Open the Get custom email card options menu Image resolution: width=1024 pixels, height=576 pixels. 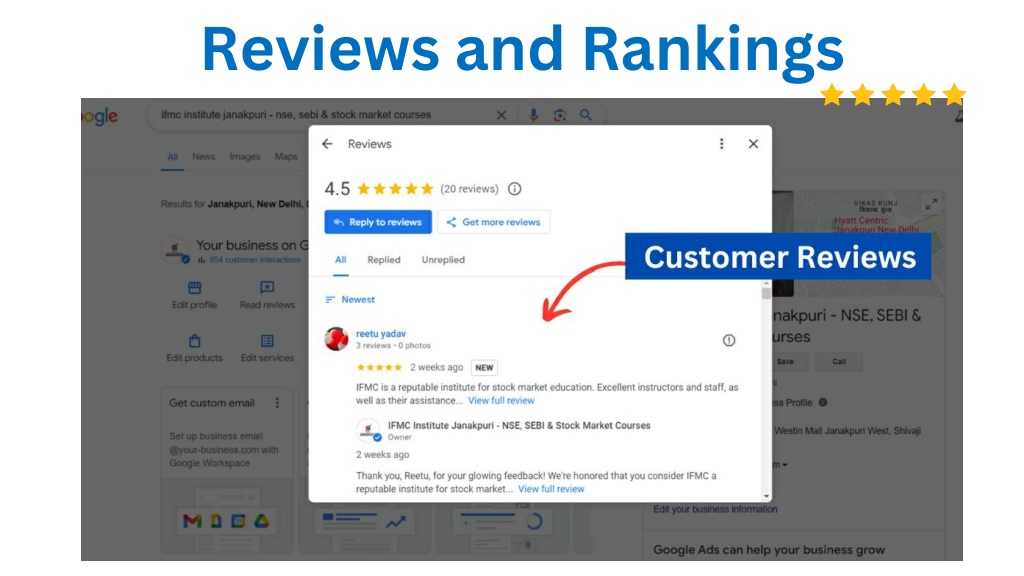277,403
